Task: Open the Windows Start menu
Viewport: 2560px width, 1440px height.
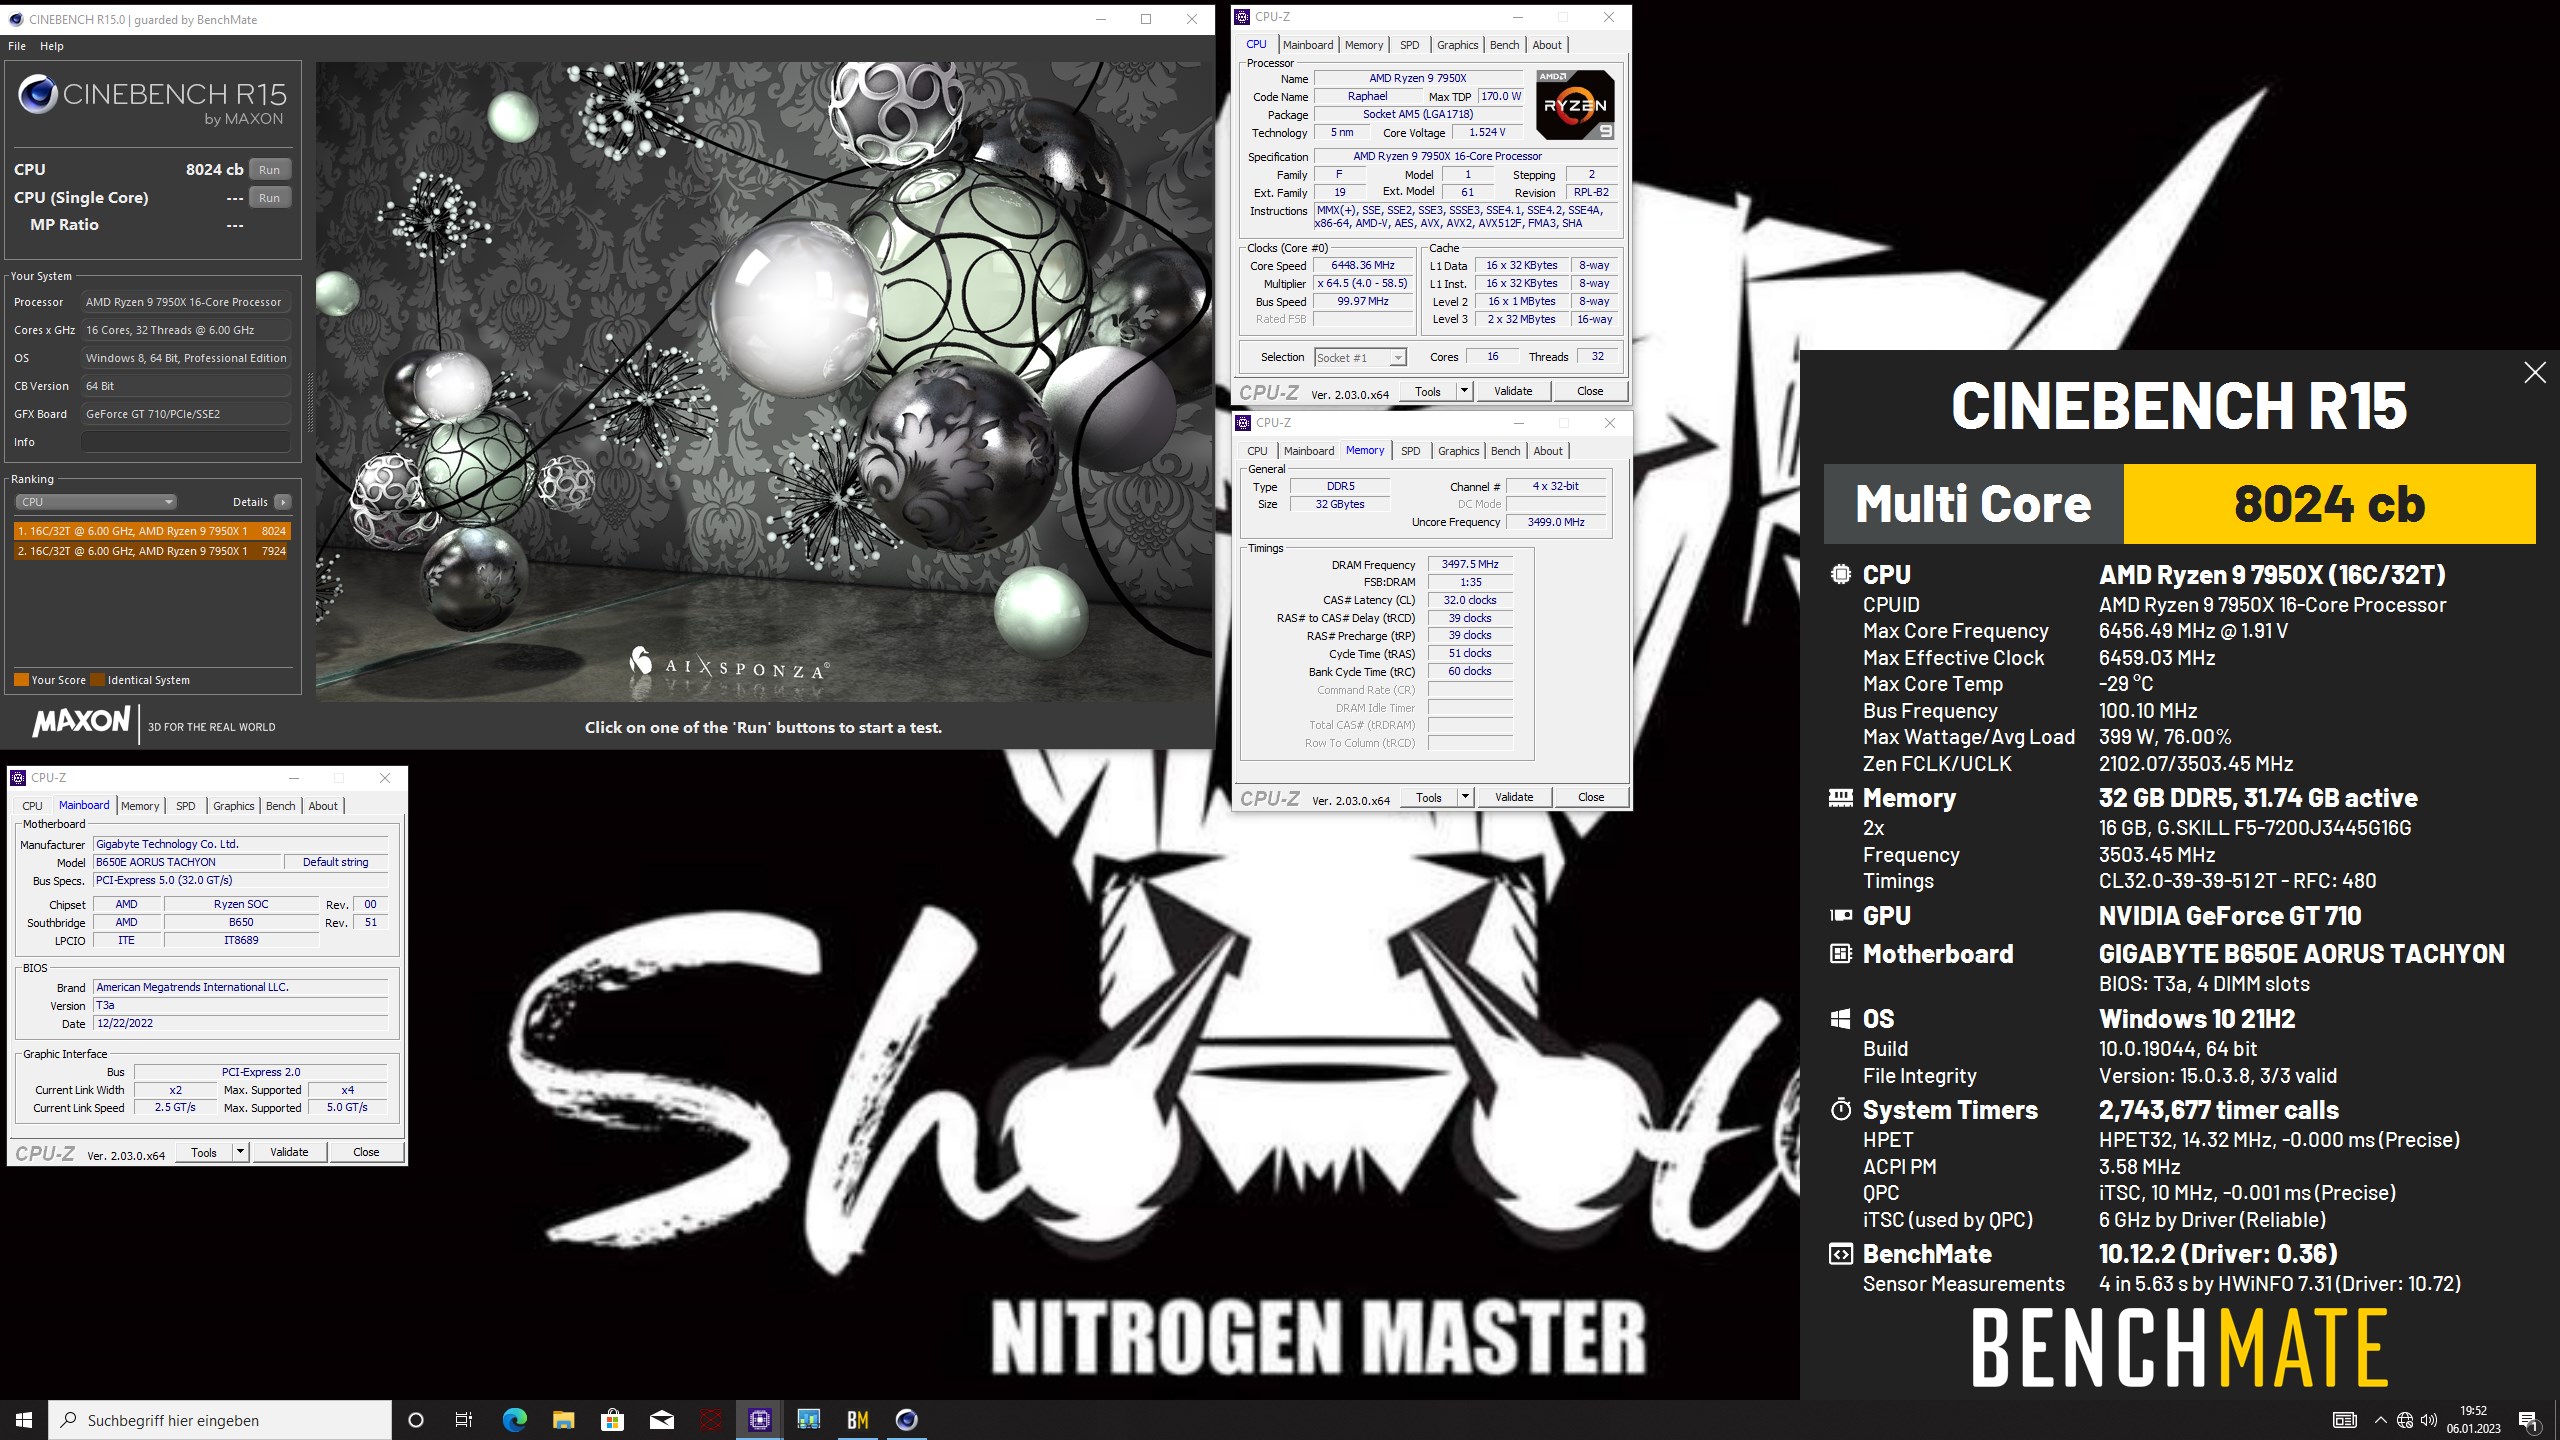Action: [x=24, y=1420]
